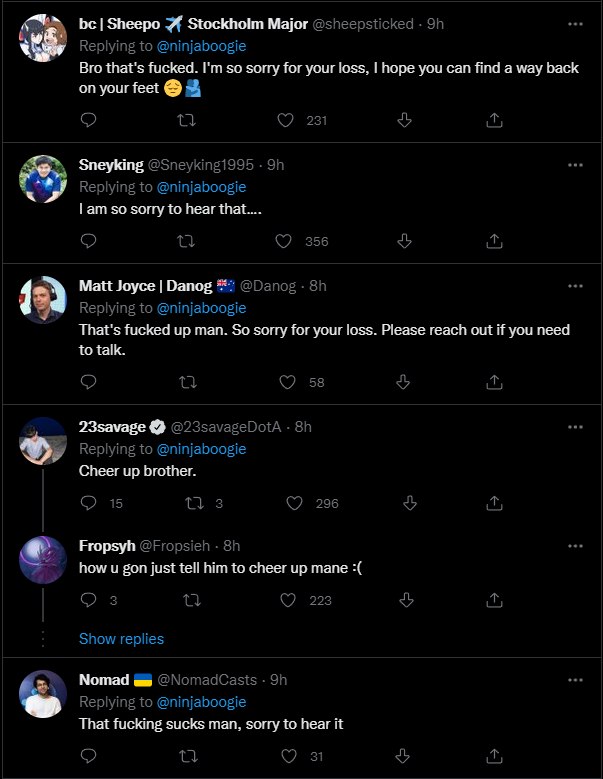Open more menu on Nomad's tweet
603x779 pixels.
pyautogui.click(x=575, y=679)
